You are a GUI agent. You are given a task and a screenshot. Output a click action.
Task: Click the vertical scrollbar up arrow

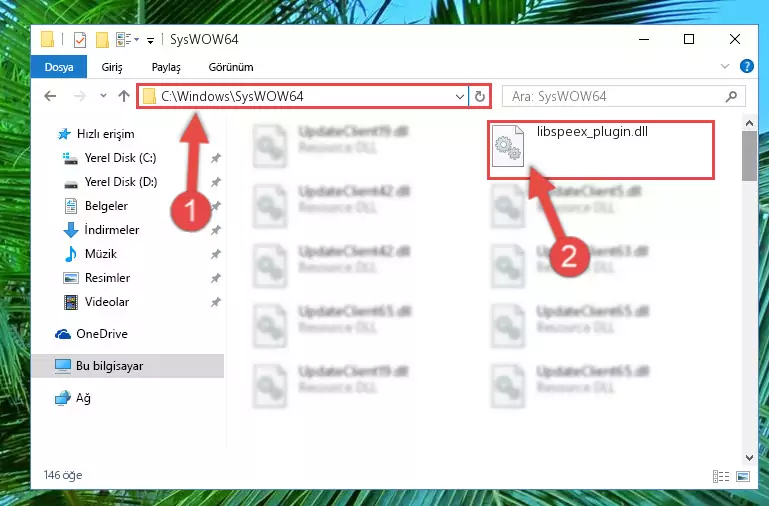click(x=749, y=123)
